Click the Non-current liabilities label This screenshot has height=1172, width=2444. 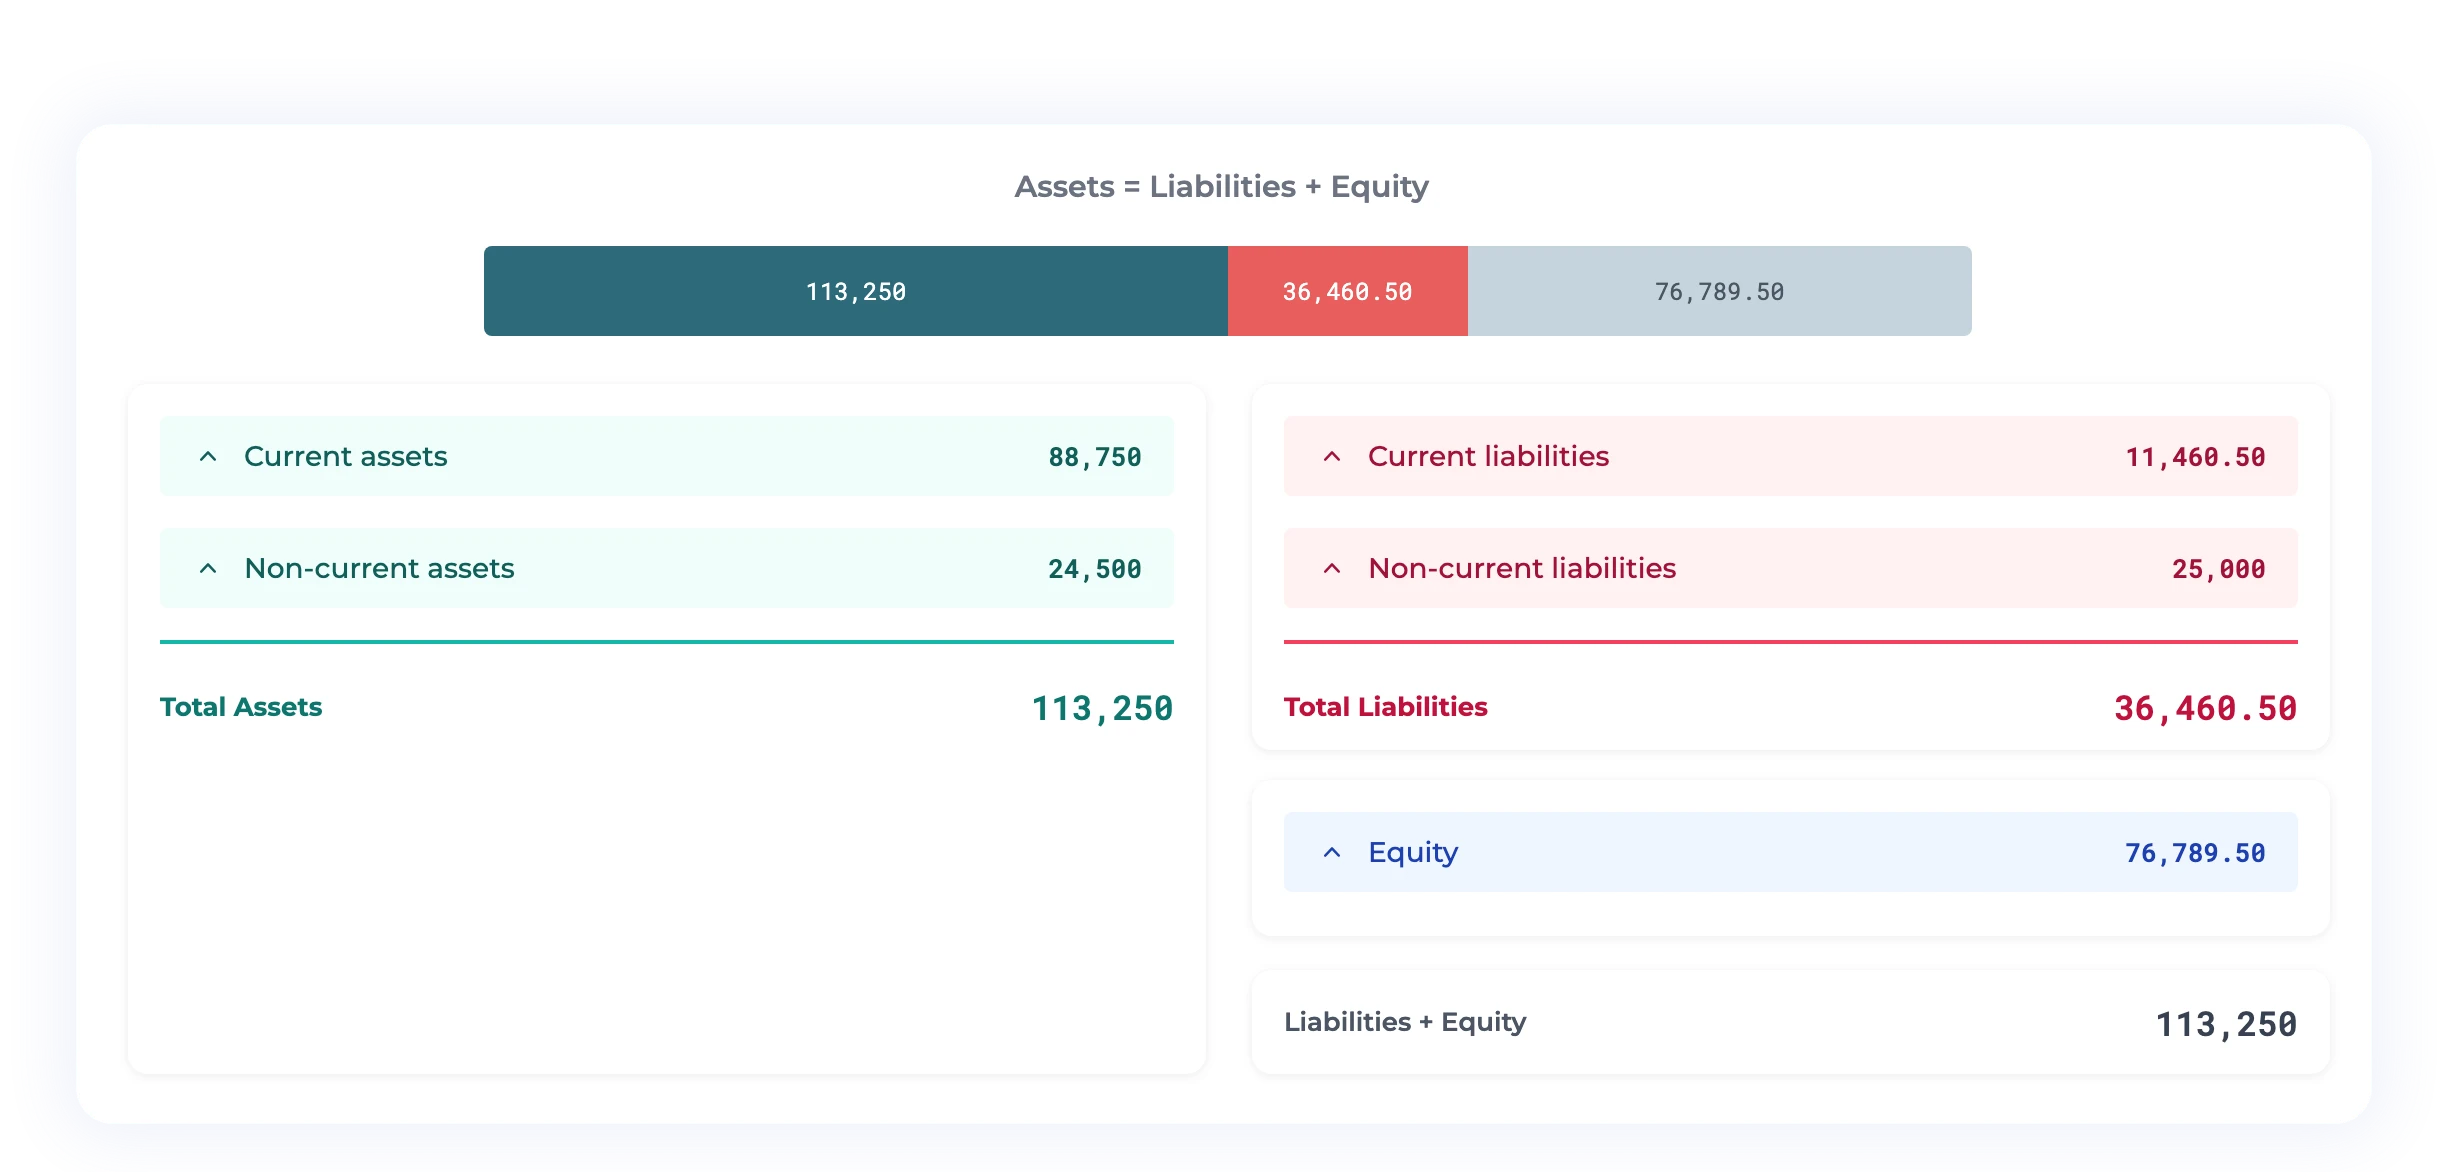(1522, 568)
